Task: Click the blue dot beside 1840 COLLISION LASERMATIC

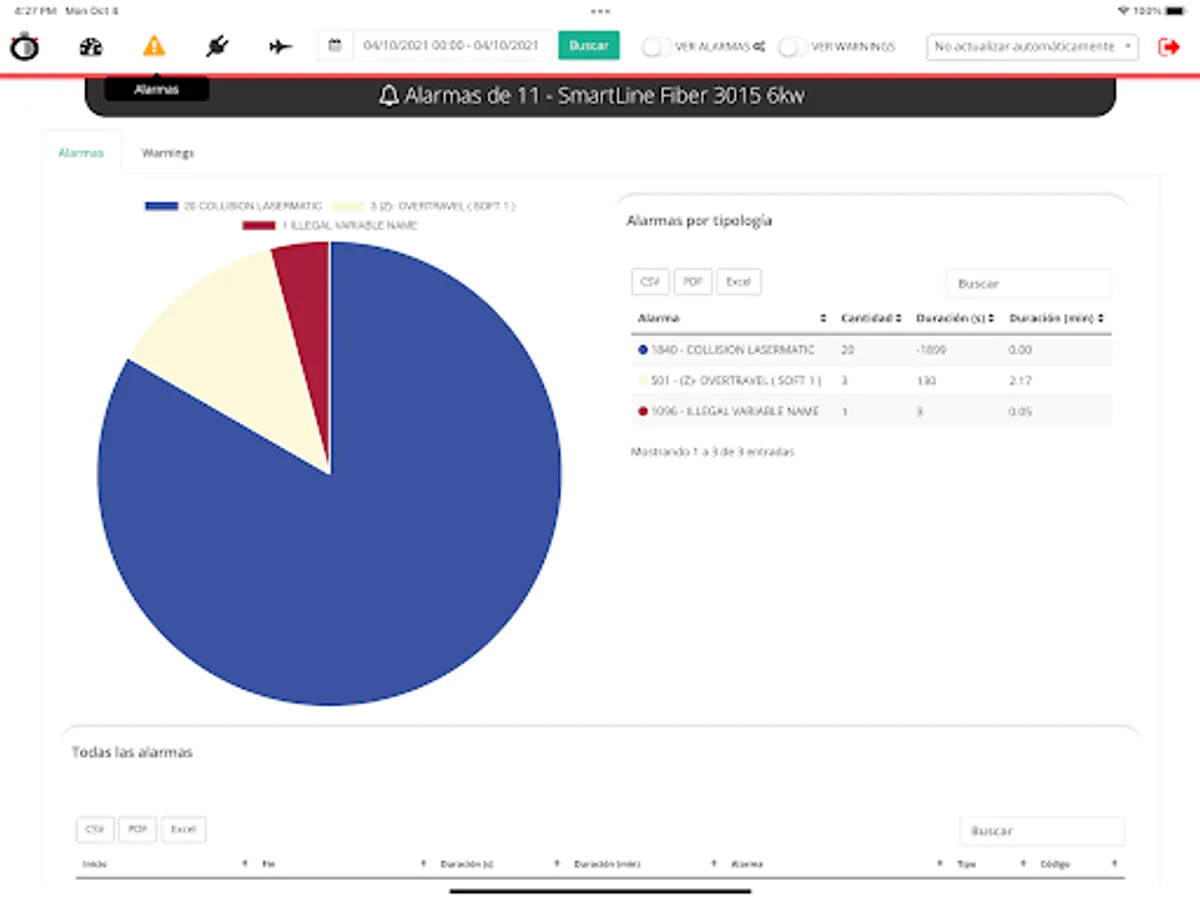Action: click(643, 350)
